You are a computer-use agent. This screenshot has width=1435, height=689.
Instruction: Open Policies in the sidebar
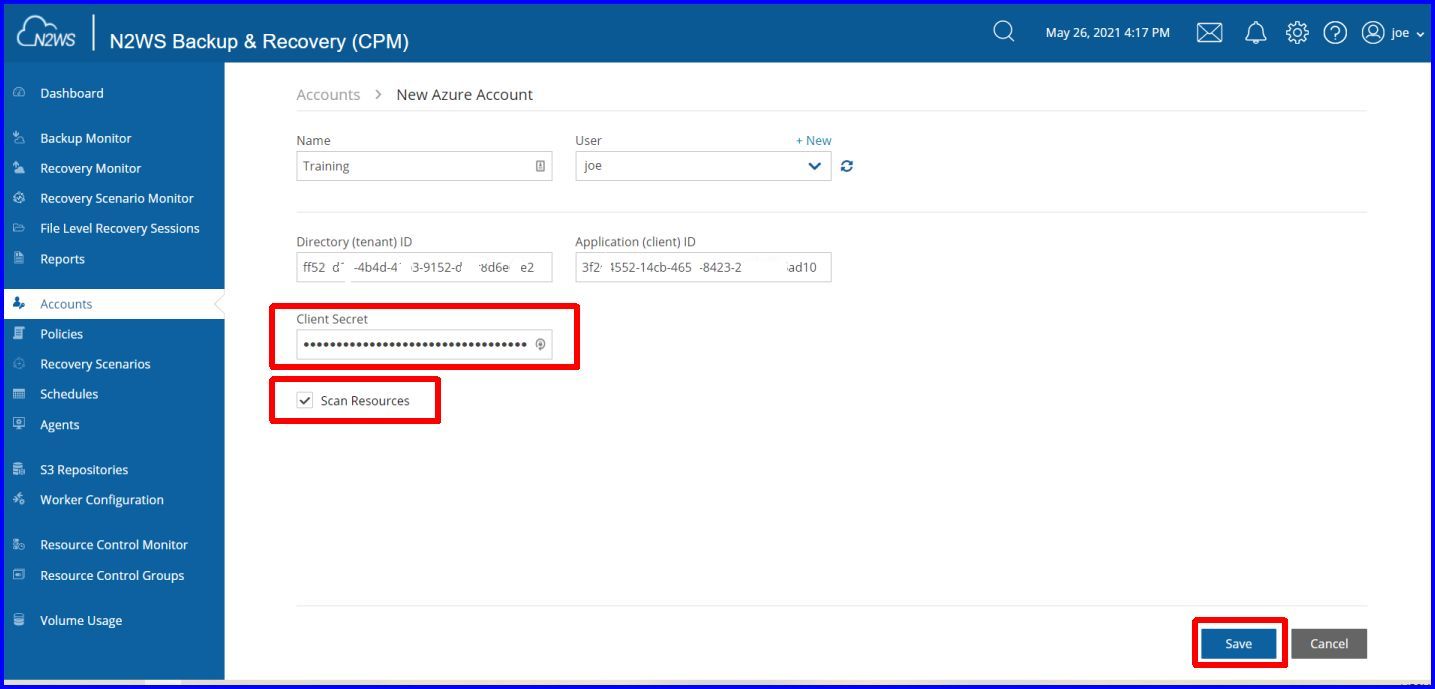62,334
